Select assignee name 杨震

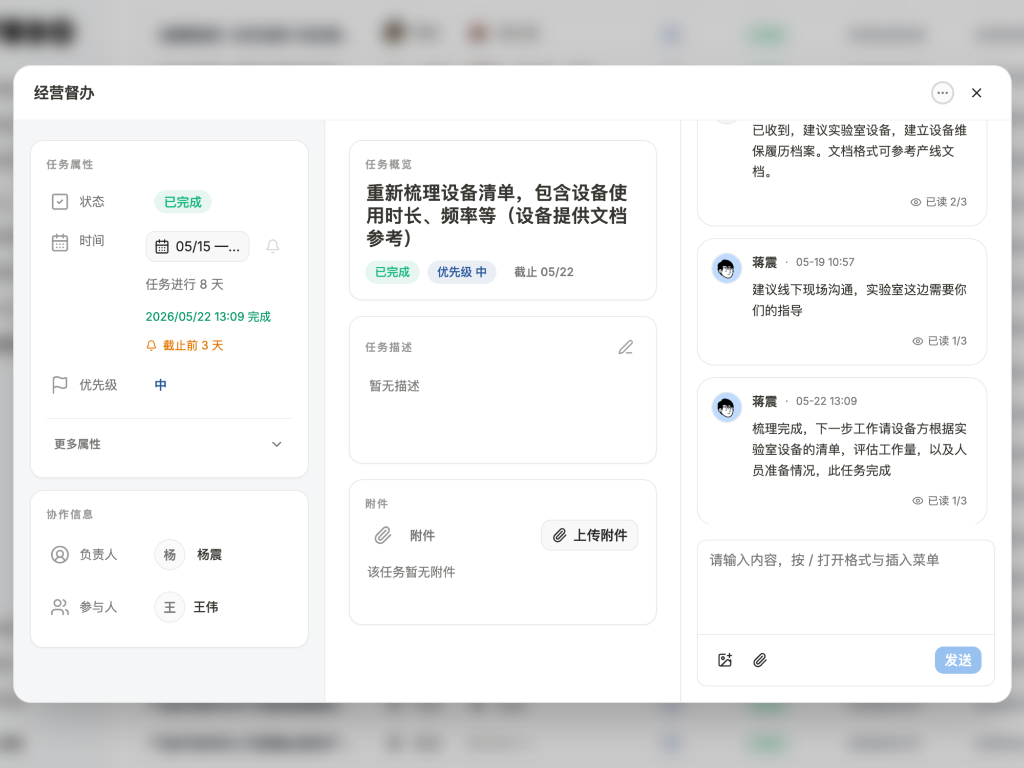coord(209,554)
